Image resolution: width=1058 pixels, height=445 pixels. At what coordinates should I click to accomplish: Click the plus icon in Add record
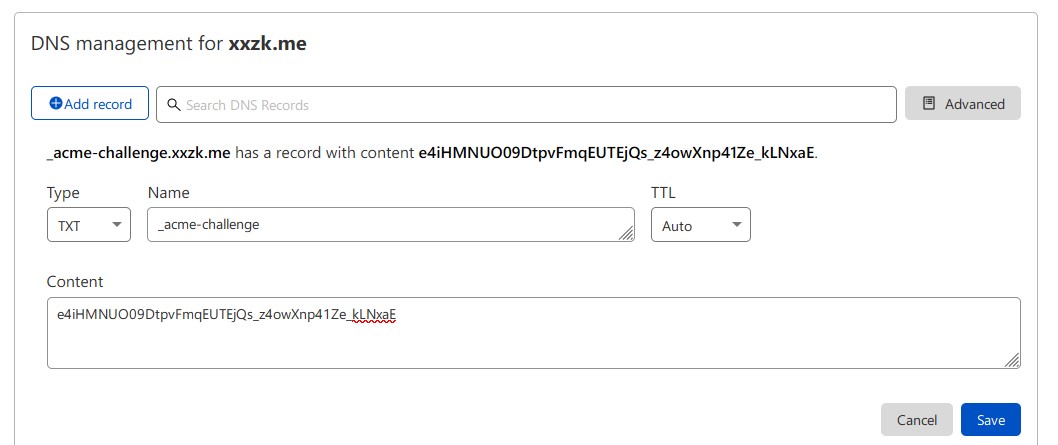click(x=56, y=104)
